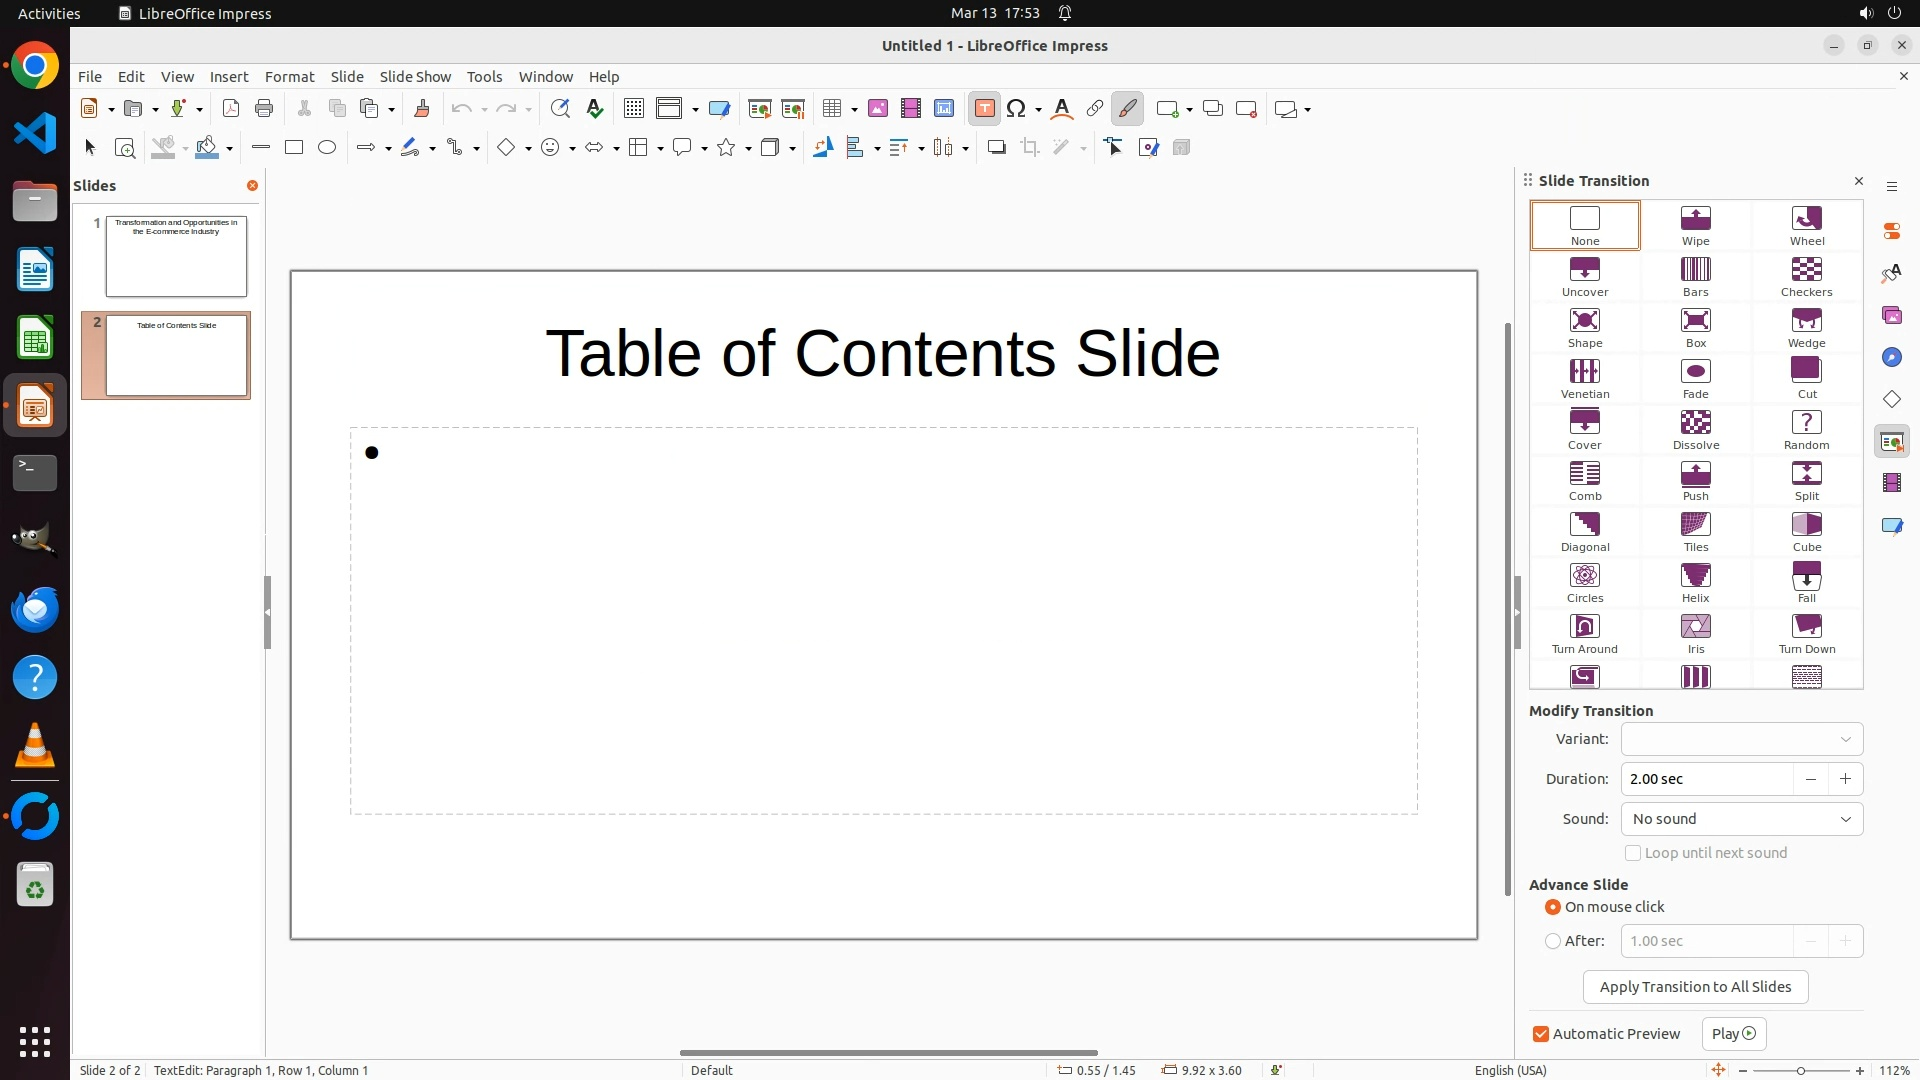Select the On mouse click radio button
The height and width of the screenshot is (1080, 1920).
[1553, 907]
